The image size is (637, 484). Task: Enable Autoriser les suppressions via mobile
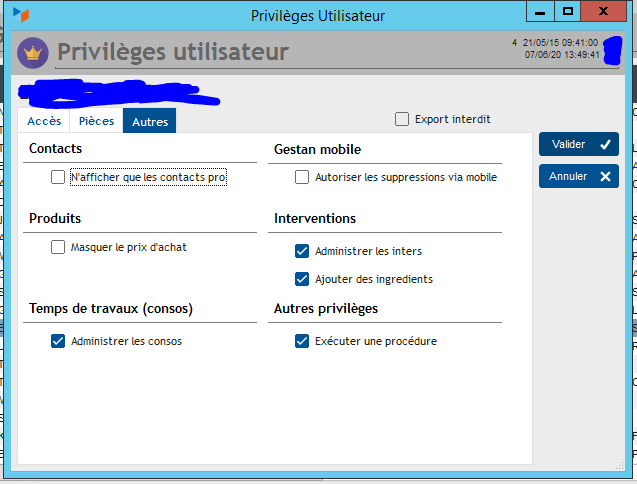(x=302, y=177)
